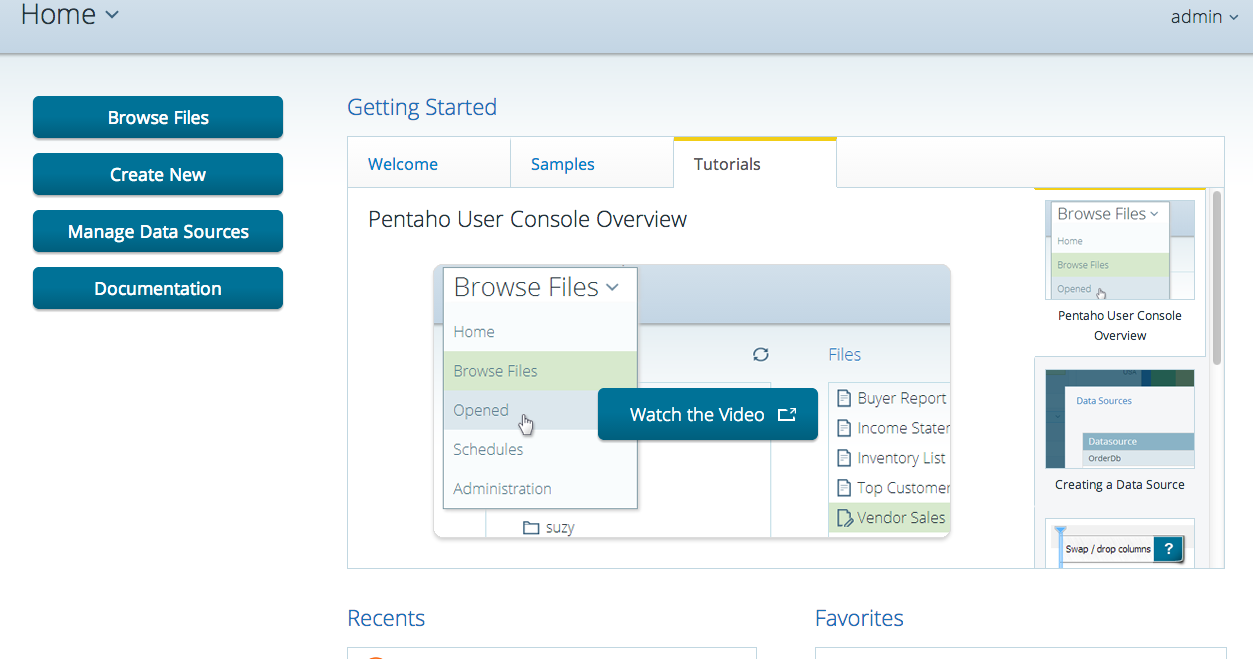Click the Recents heading
This screenshot has height=659, width=1253.
(x=386, y=618)
